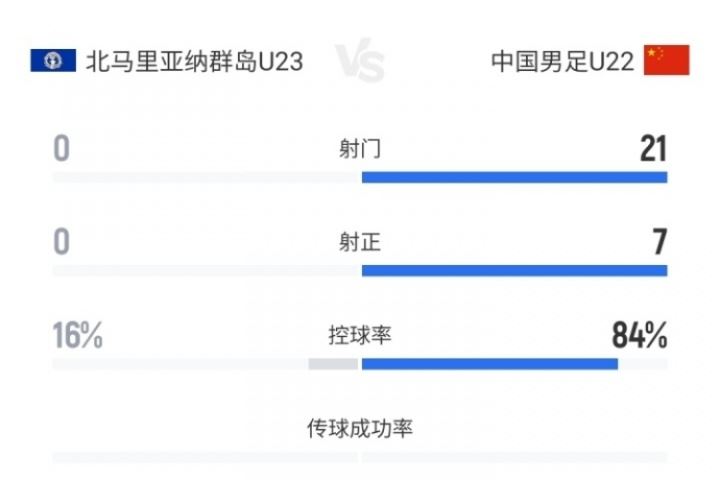Click the 21 shots value
720x480 pixels.
pyautogui.click(x=653, y=149)
